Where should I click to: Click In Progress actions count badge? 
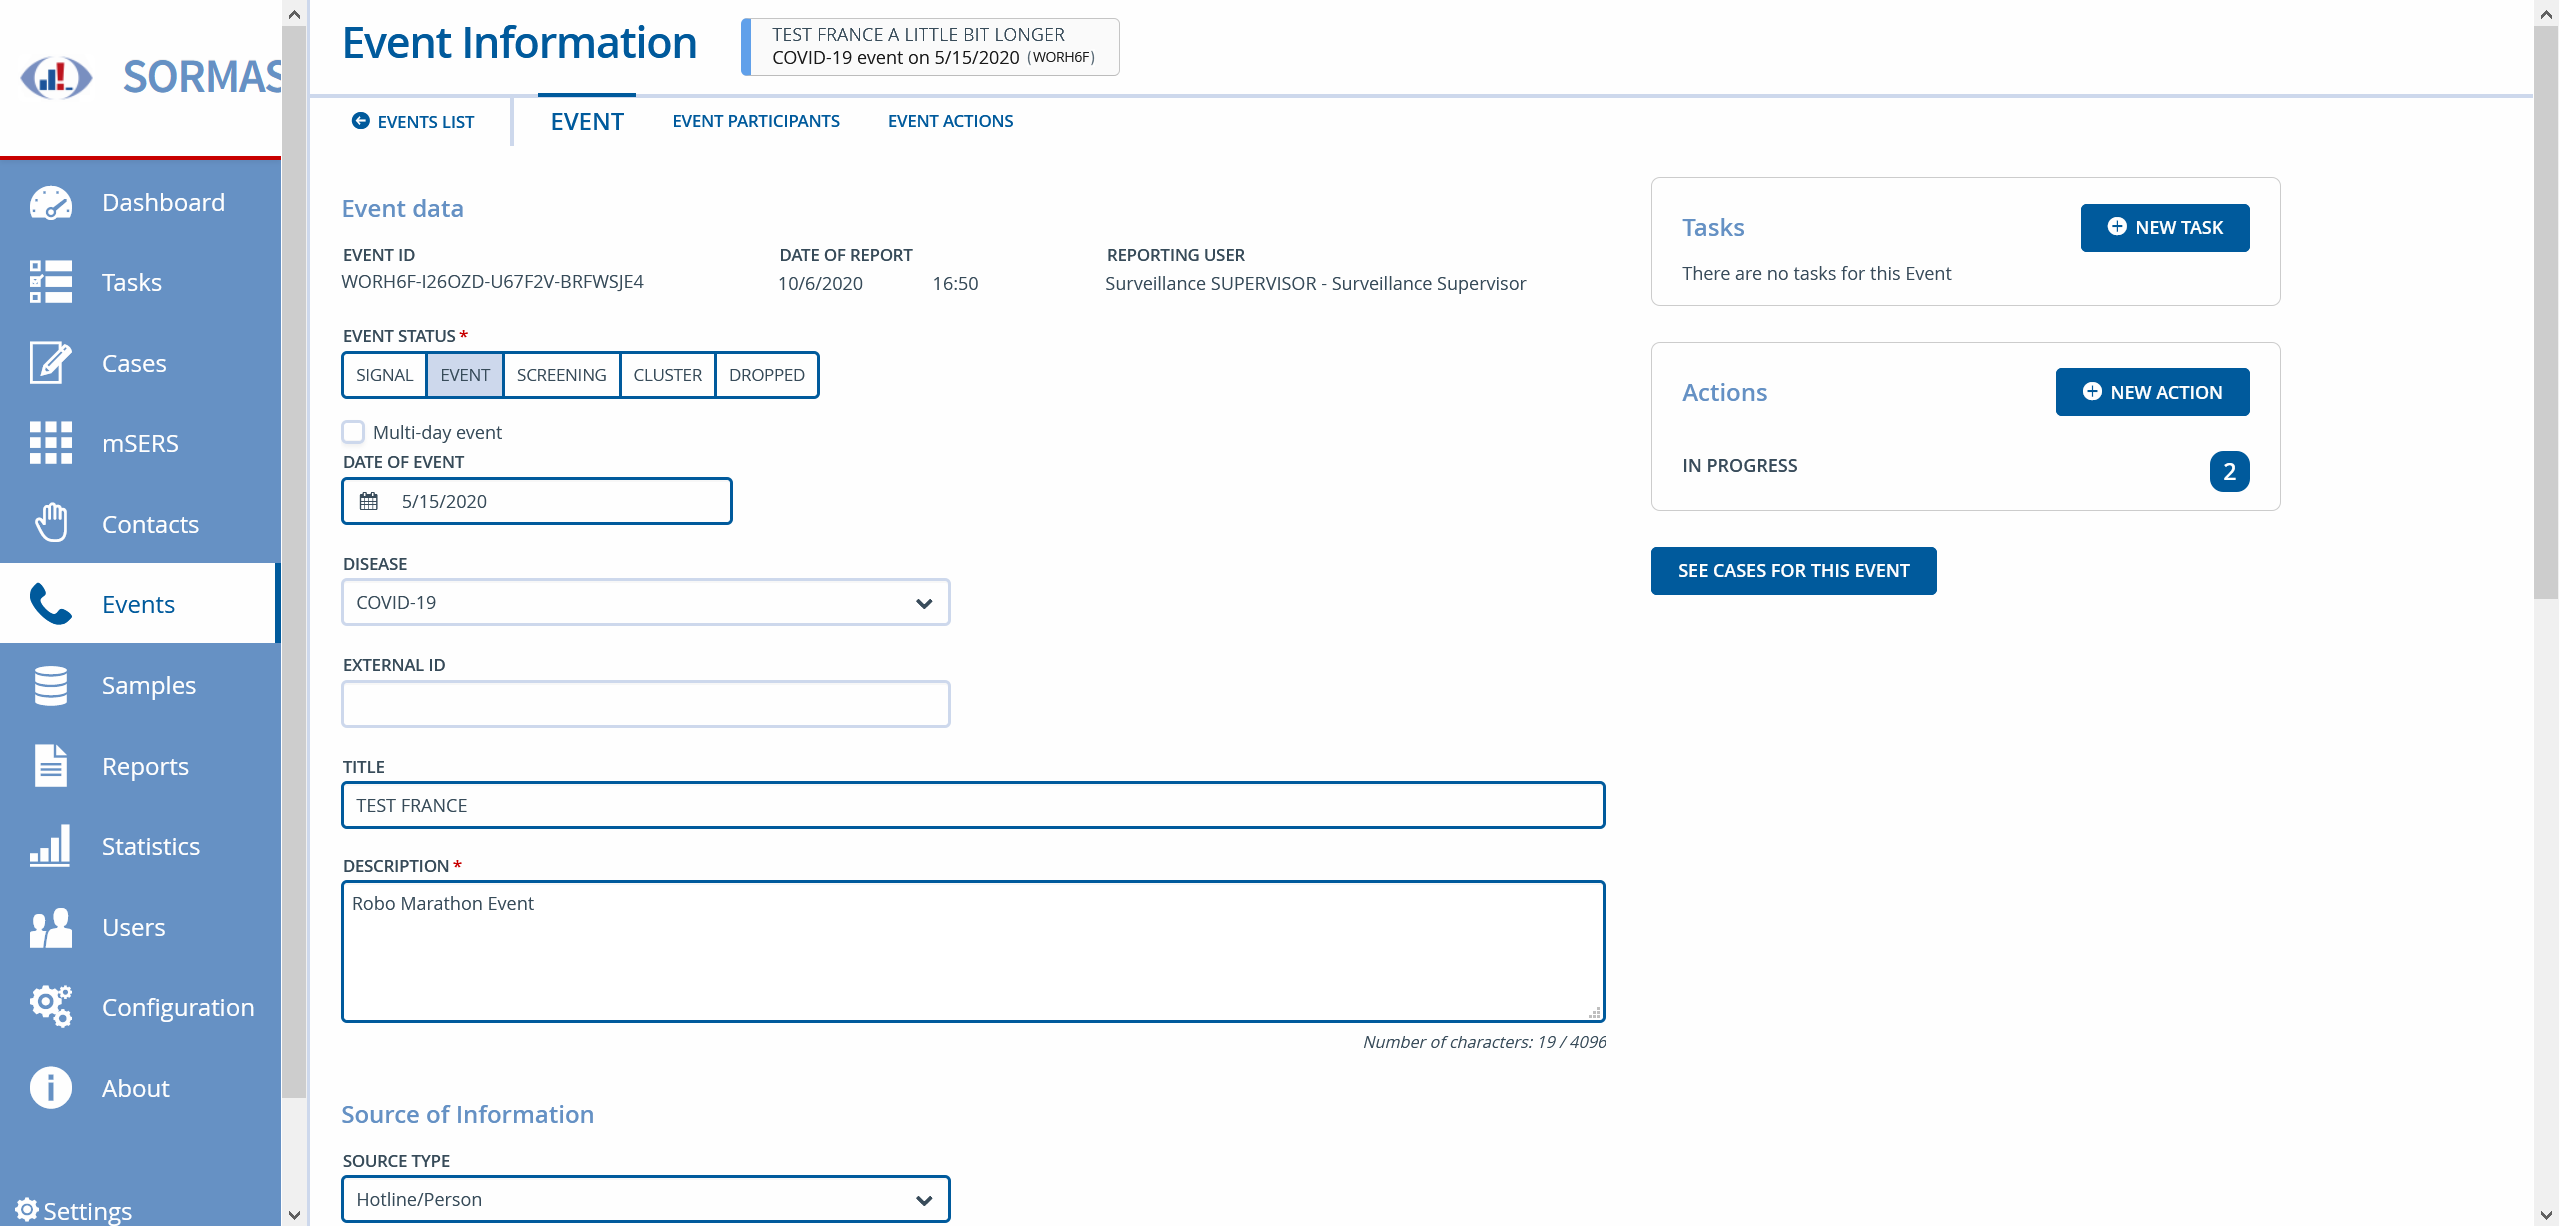click(2229, 471)
